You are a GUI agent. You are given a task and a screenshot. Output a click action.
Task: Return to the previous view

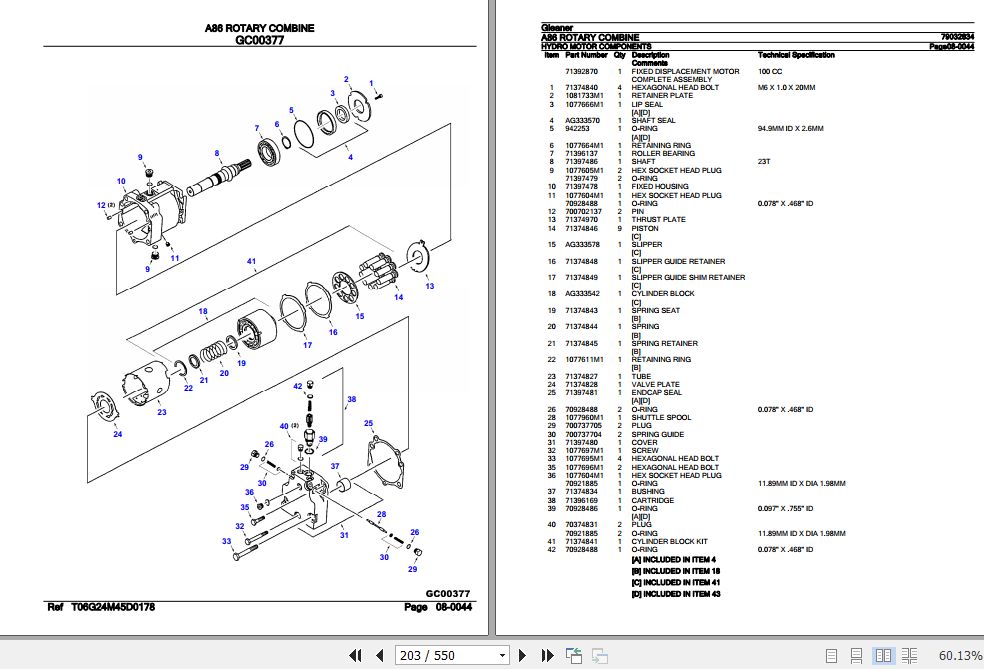pos(573,655)
